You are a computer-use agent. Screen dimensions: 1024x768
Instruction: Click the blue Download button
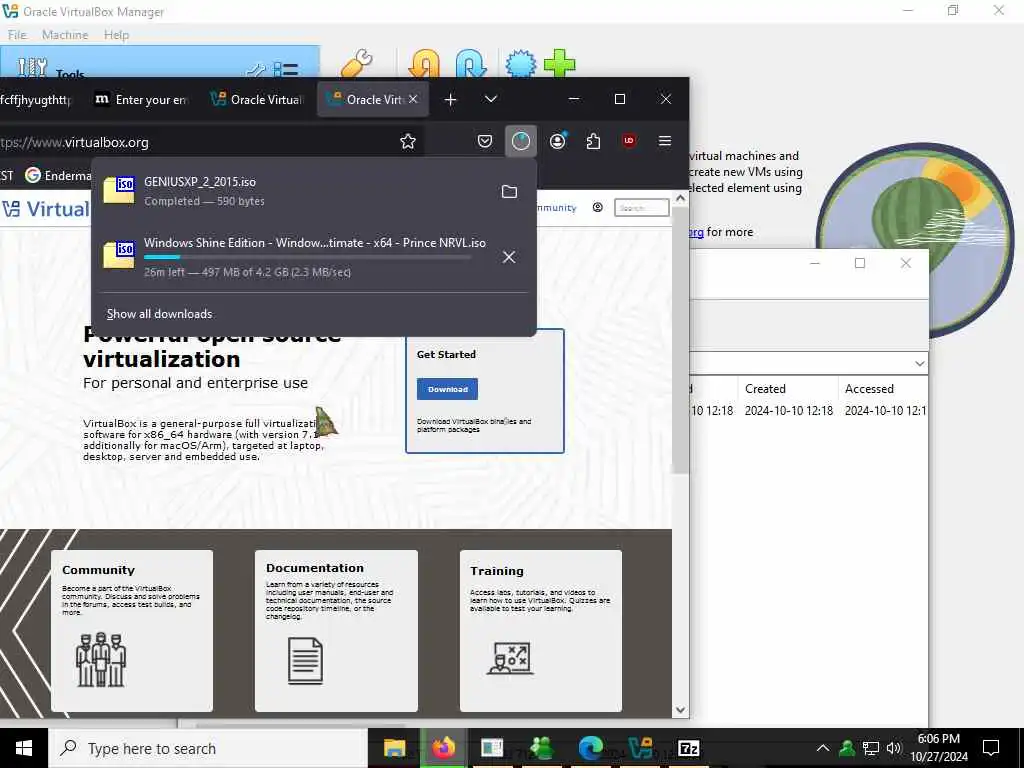tap(447, 389)
